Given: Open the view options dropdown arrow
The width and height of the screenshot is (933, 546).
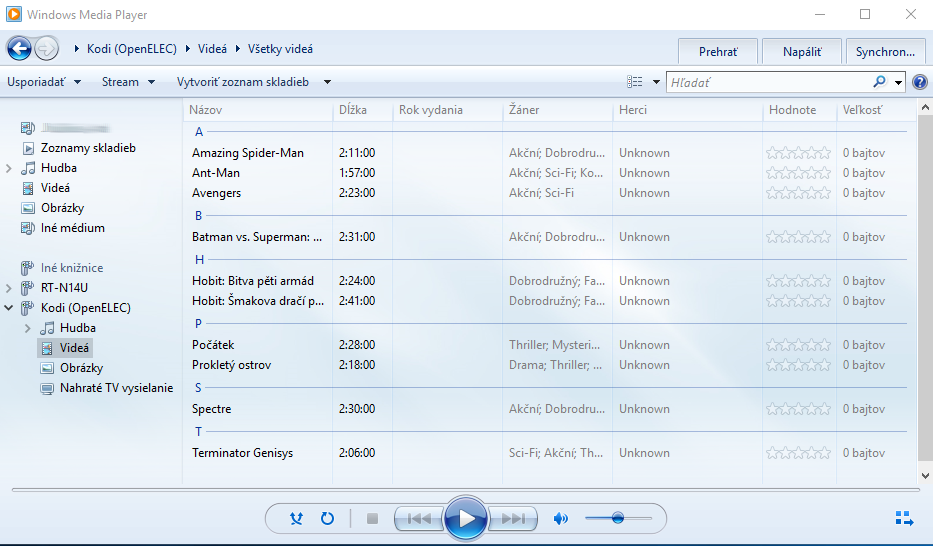Looking at the screenshot, I should click(656, 82).
